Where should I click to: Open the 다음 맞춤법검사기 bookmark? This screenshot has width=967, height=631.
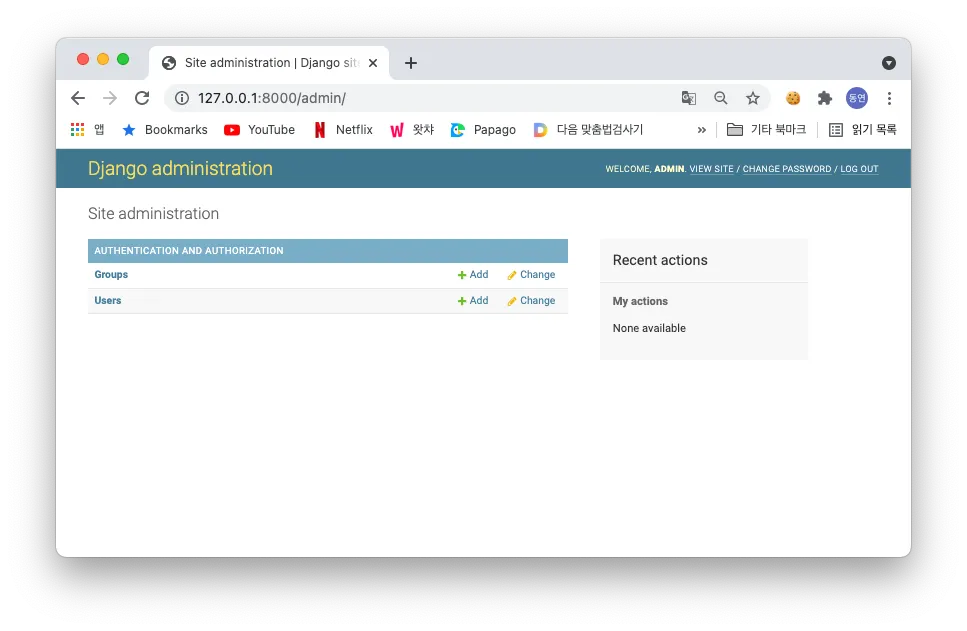click(588, 130)
